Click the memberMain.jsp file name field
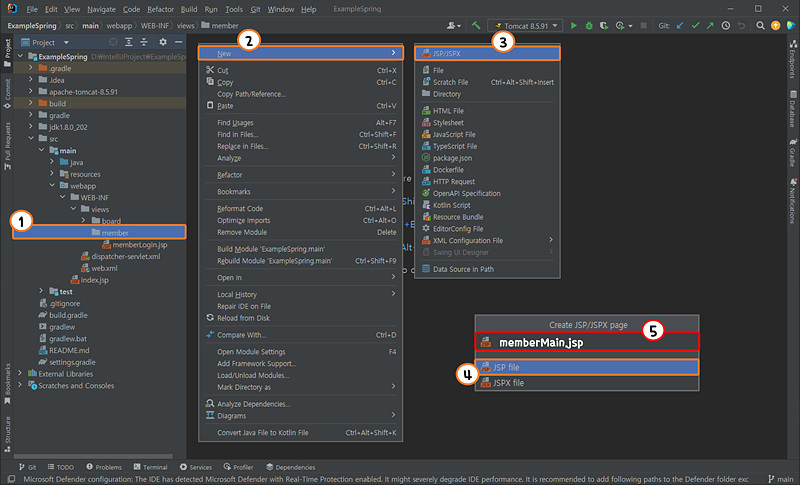The height and width of the screenshot is (485, 800). pyautogui.click(x=587, y=342)
